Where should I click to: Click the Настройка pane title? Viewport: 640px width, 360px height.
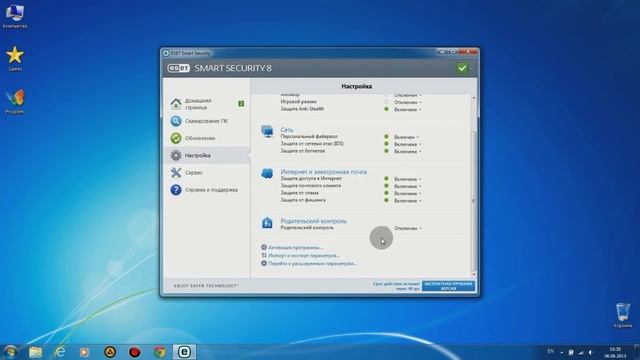pyautogui.click(x=356, y=86)
